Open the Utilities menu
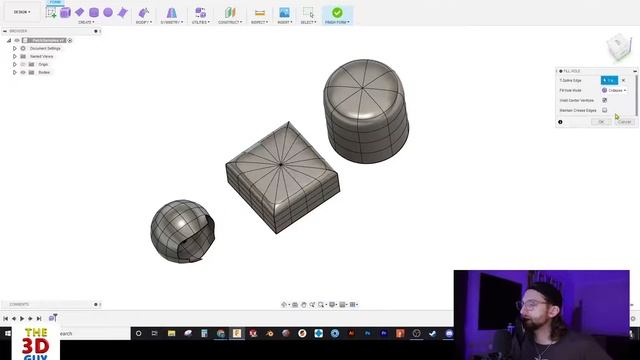The image size is (640, 360). pyautogui.click(x=201, y=22)
